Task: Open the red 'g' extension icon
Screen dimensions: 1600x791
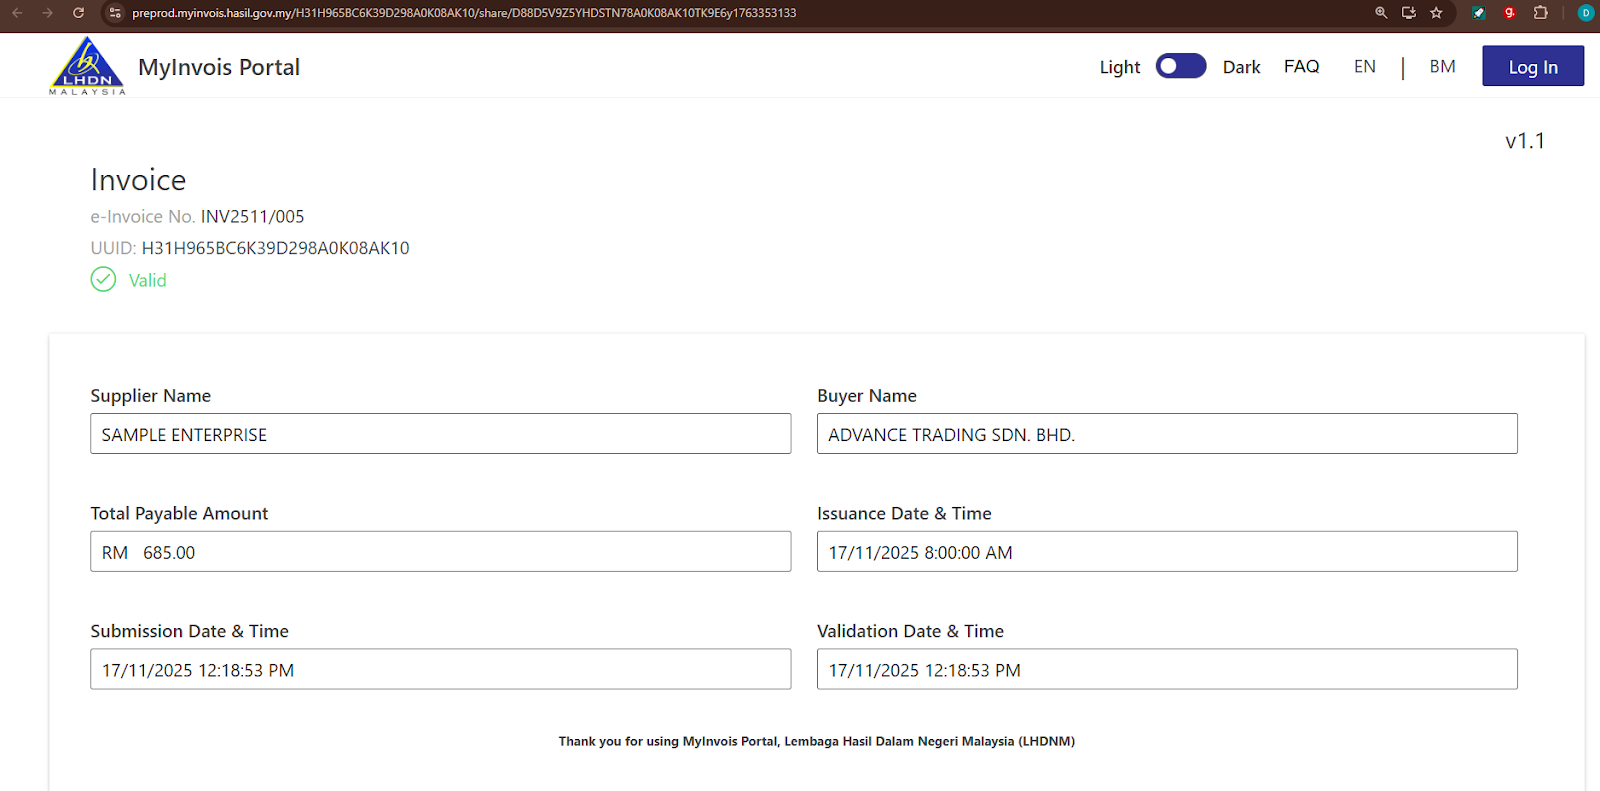Action: click(1509, 13)
